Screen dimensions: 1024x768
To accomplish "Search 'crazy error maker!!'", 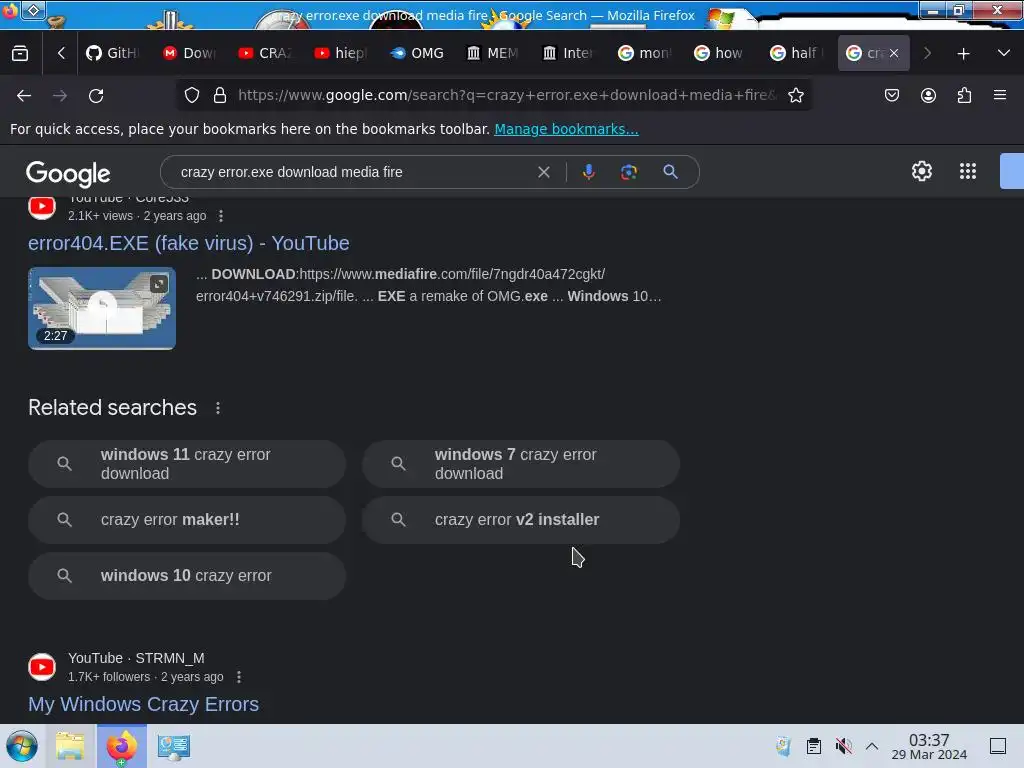I will click(x=187, y=520).
